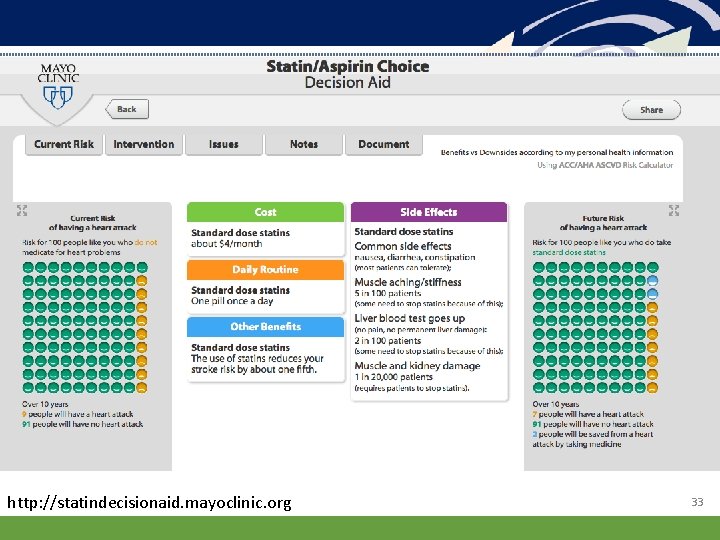Click 'Muscle aching/stiffness' side effect

point(408,282)
